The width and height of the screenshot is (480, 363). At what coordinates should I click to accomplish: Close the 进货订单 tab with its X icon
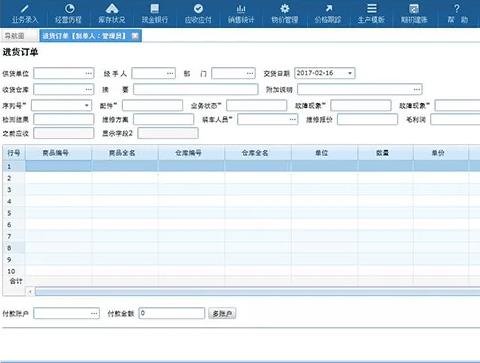click(x=135, y=36)
